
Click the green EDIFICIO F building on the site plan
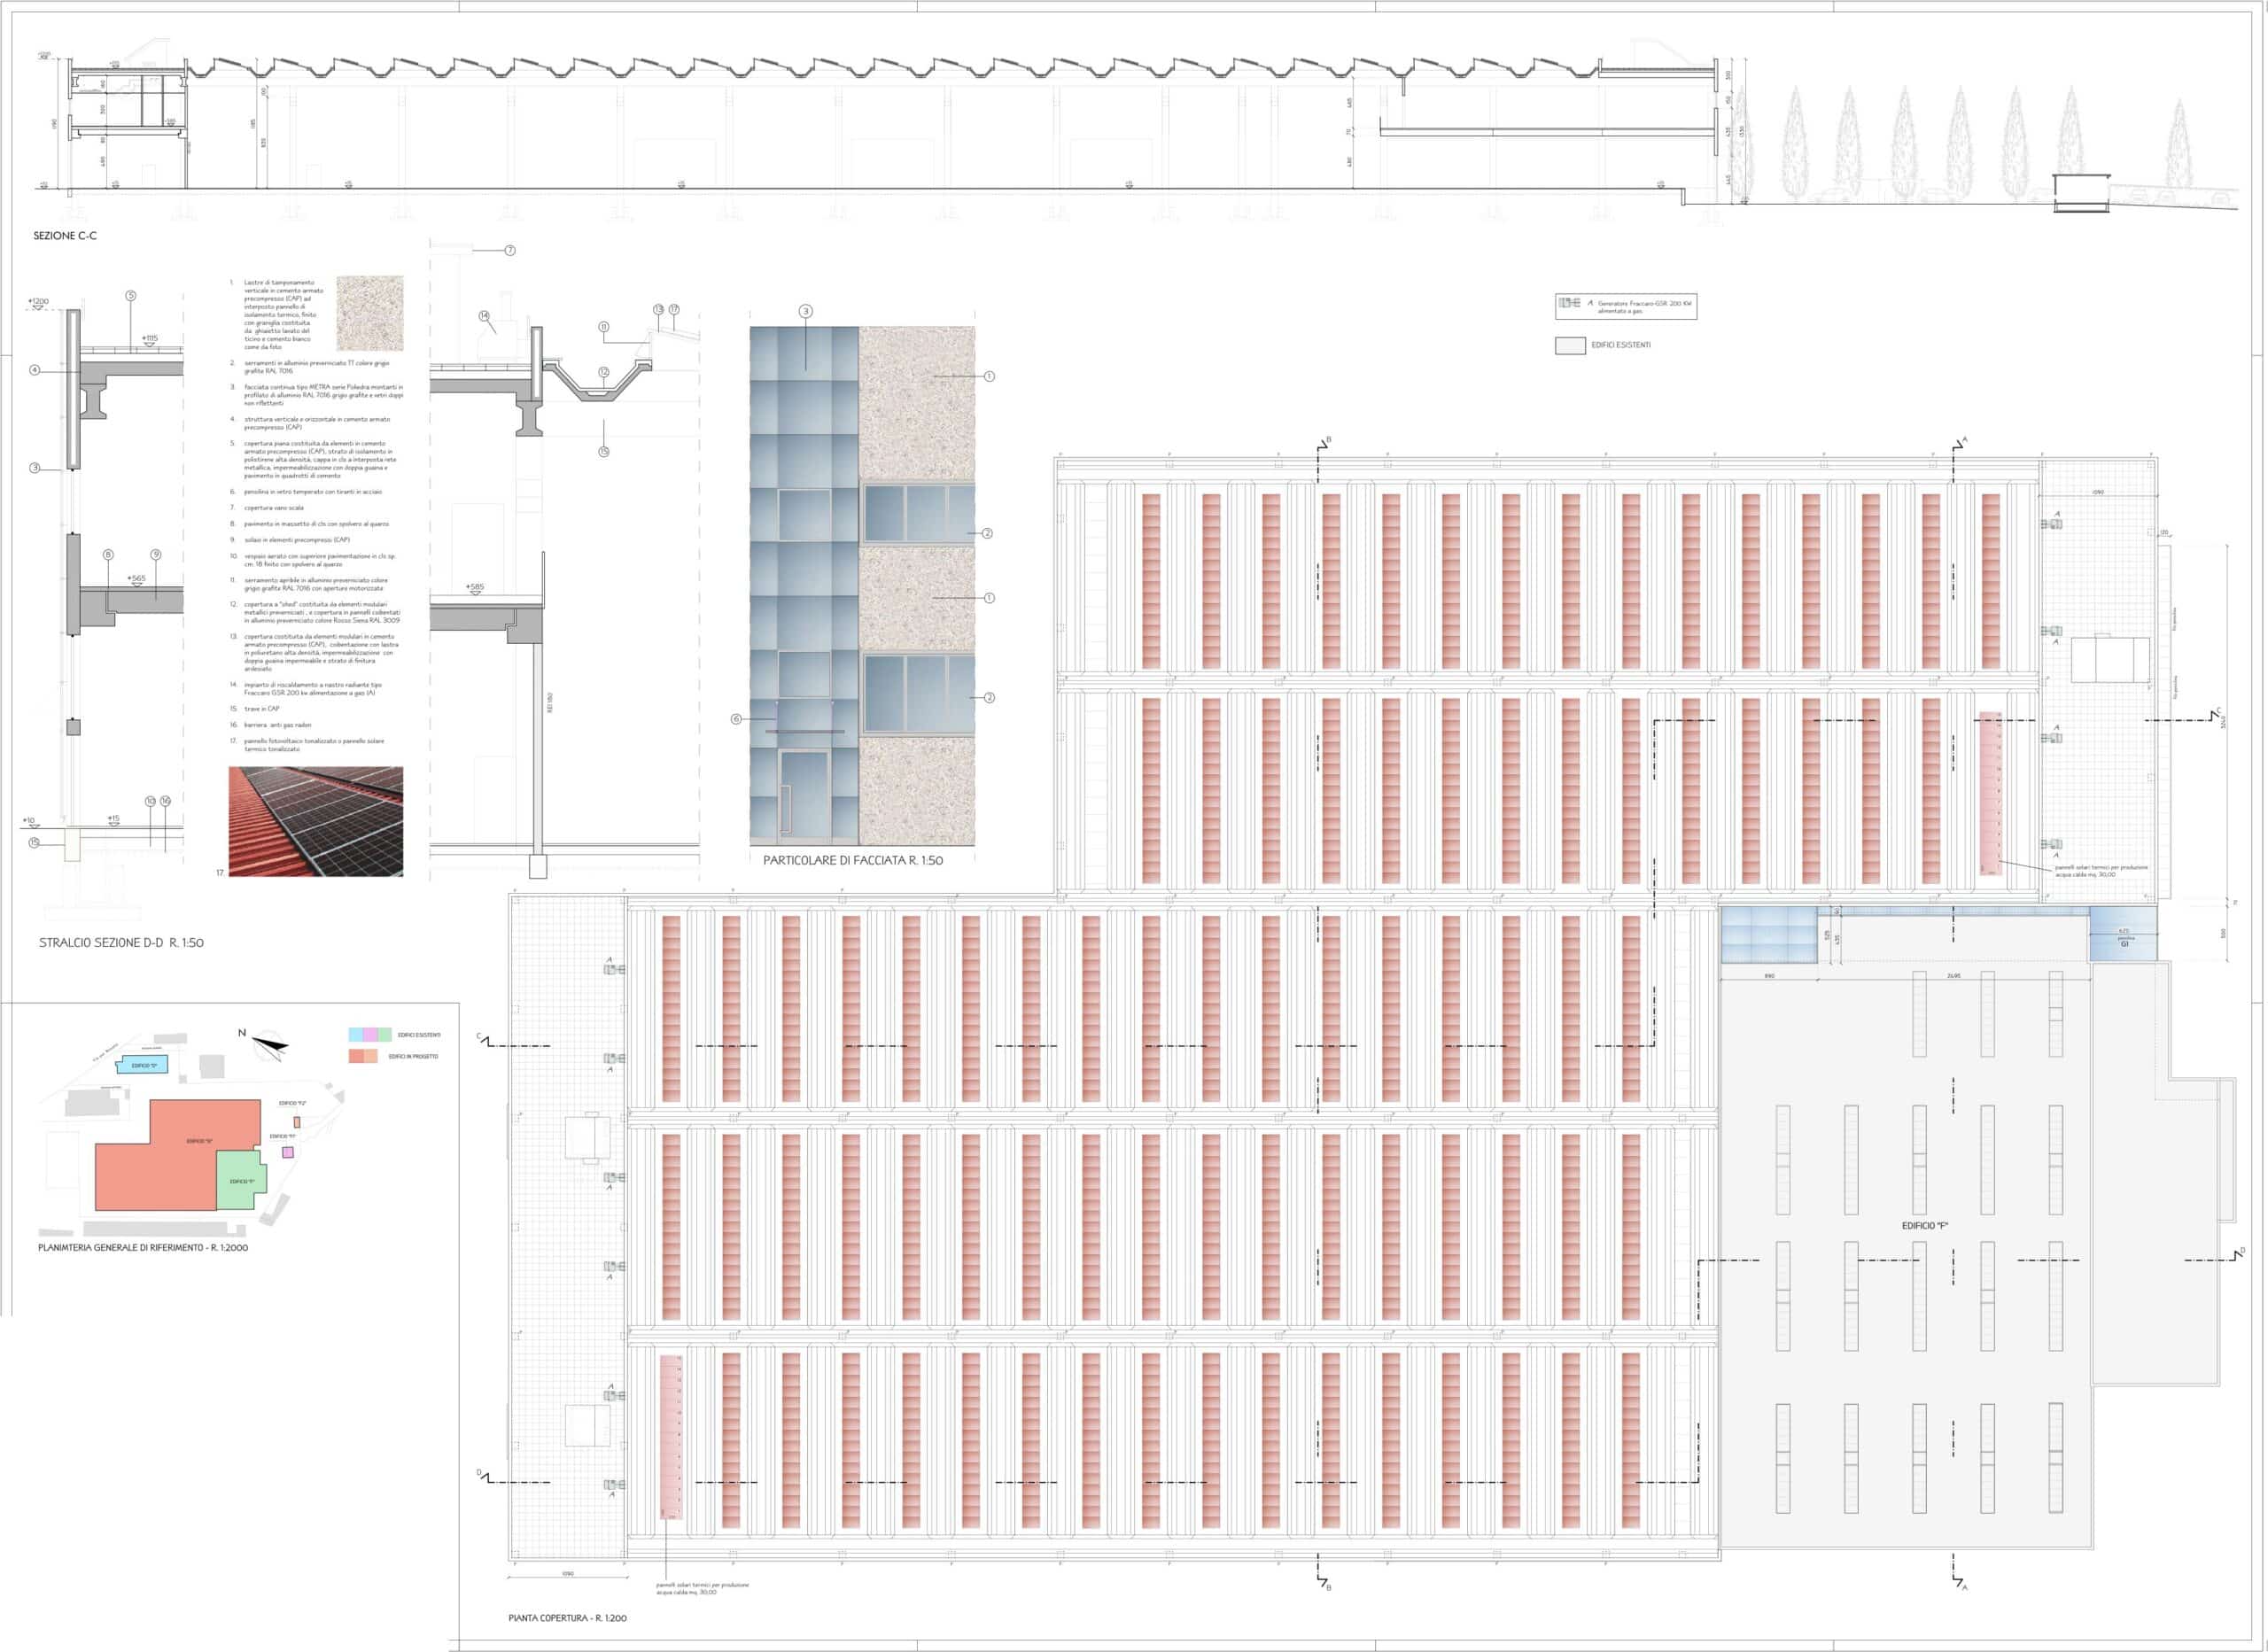[241, 1181]
